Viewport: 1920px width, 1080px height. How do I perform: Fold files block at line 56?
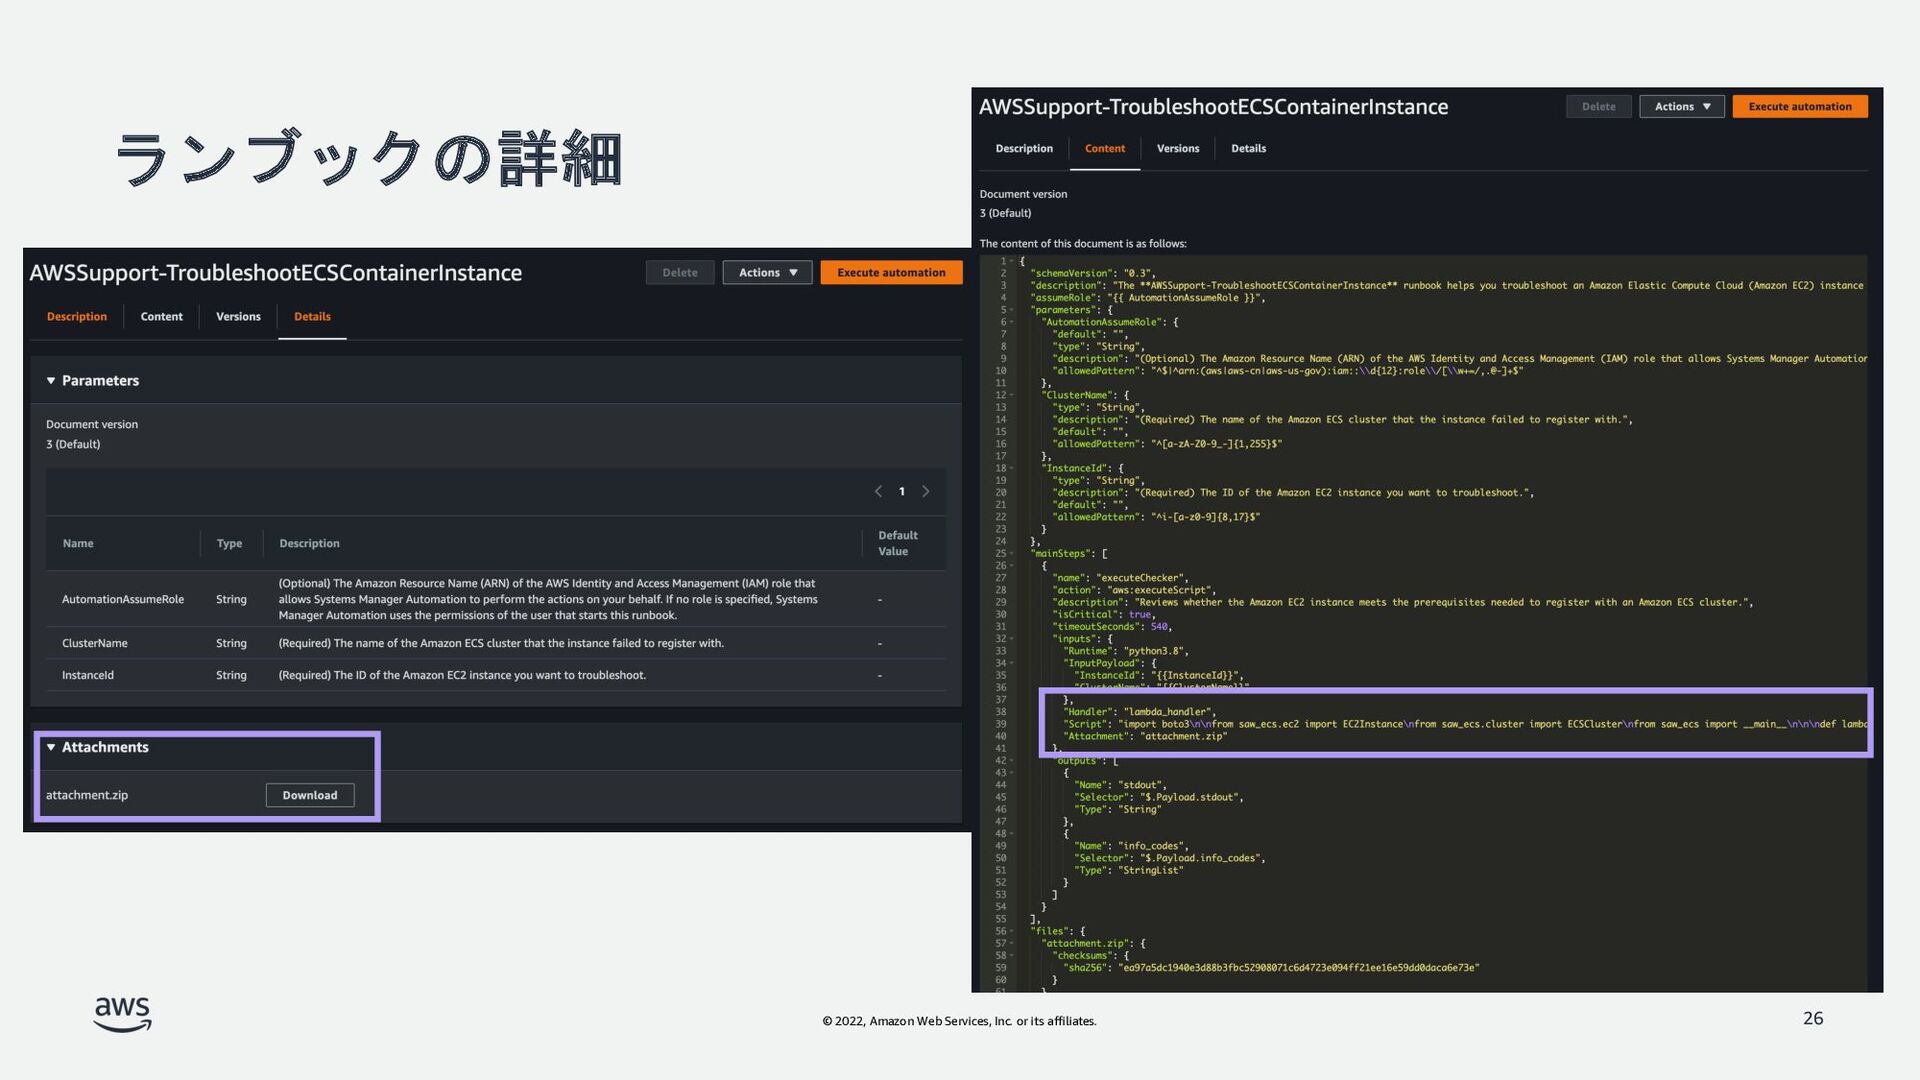click(x=1012, y=931)
